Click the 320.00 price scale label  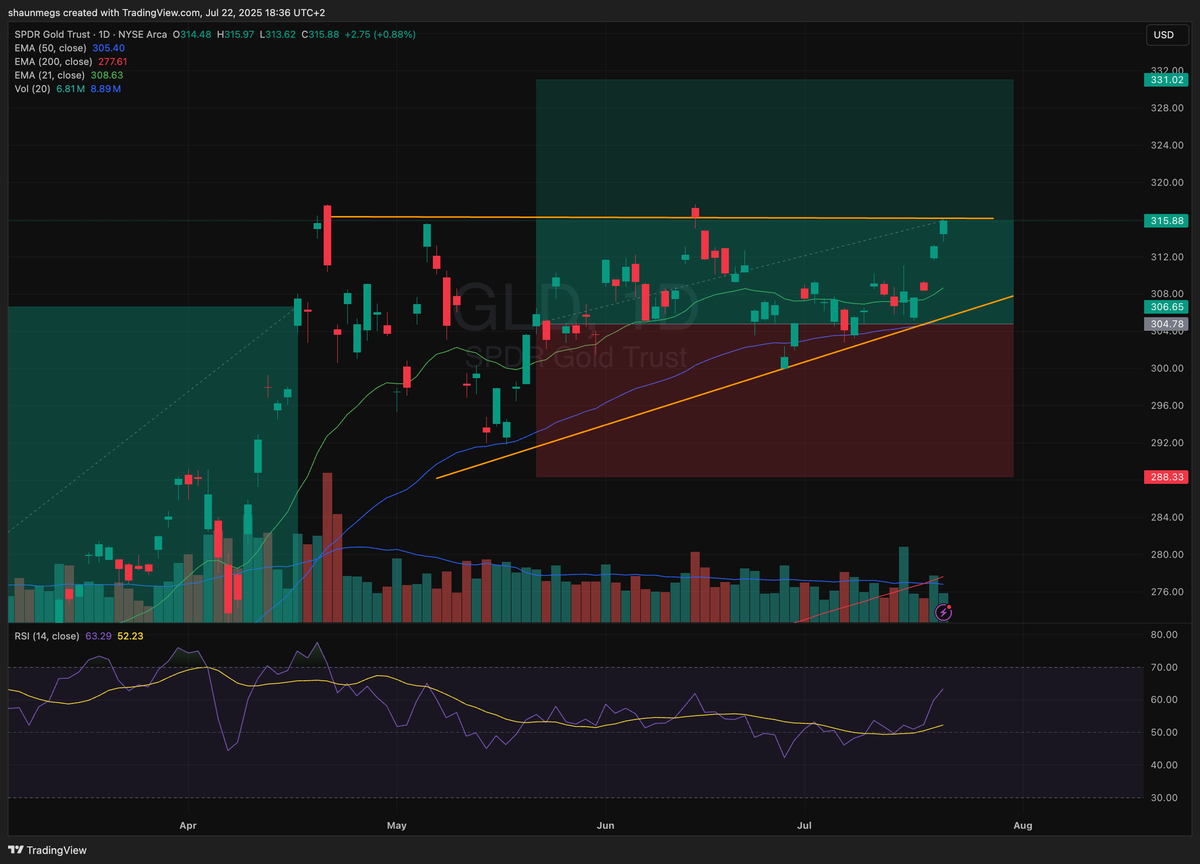[x=1166, y=183]
